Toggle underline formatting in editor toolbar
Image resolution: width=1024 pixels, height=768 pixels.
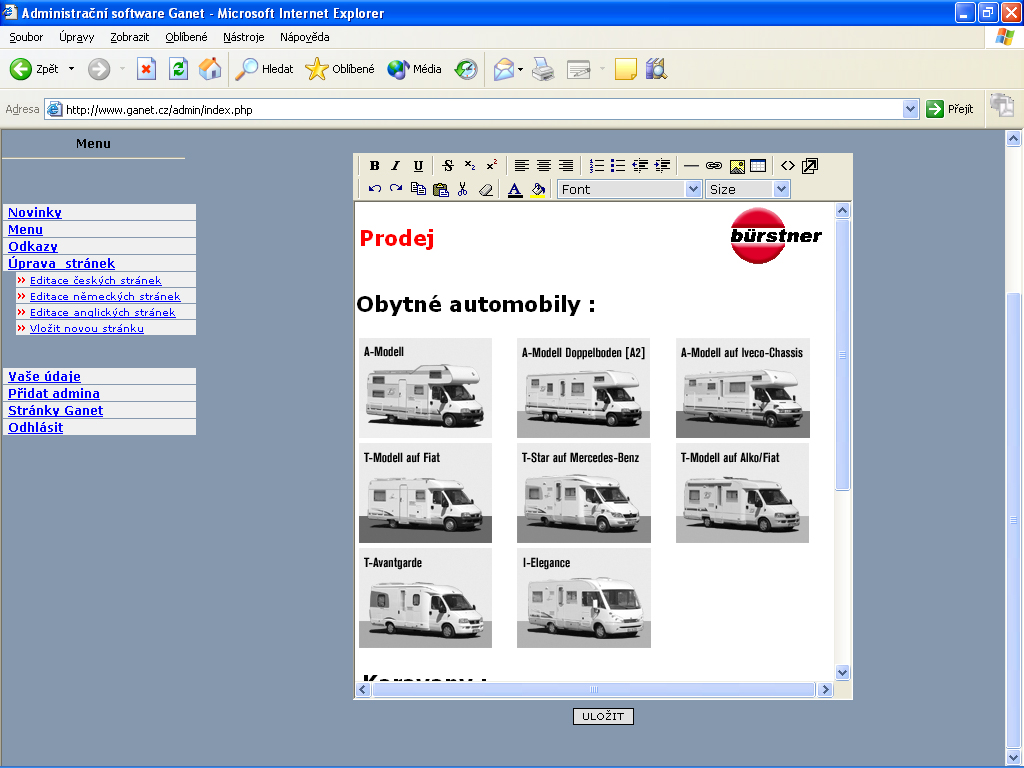click(x=418, y=166)
